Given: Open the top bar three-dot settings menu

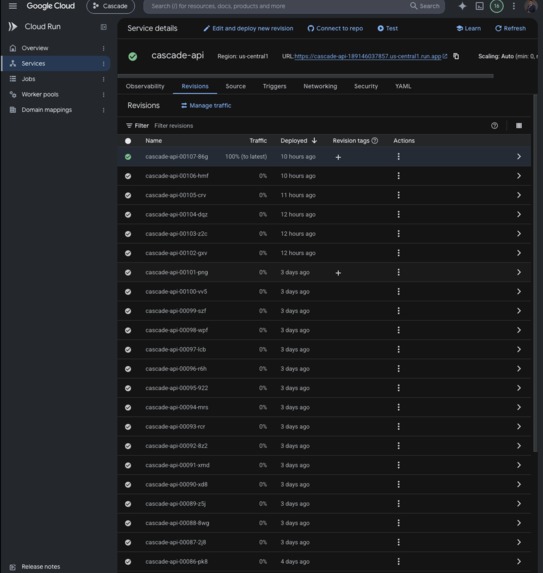Looking at the screenshot, I should (x=514, y=6).
